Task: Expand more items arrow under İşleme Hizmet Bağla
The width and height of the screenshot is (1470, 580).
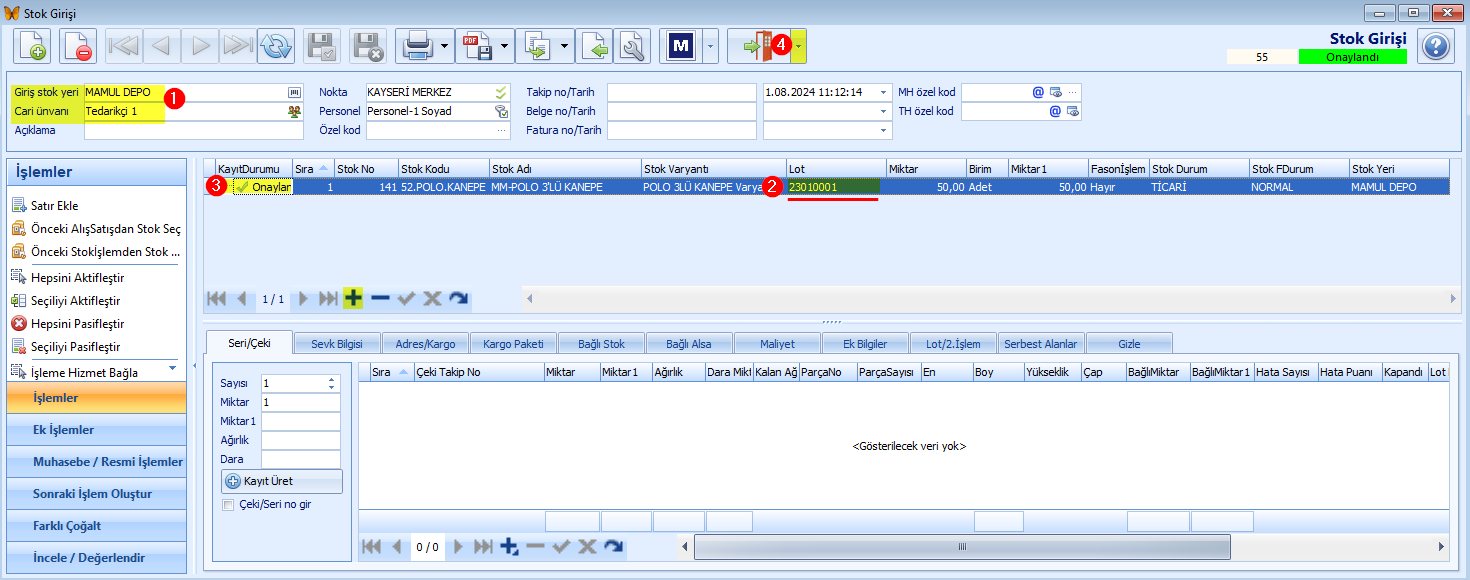Action: tap(171, 367)
